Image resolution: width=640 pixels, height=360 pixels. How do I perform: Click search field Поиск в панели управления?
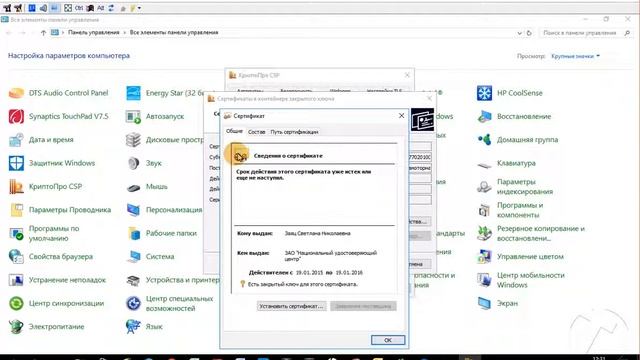(x=580, y=33)
